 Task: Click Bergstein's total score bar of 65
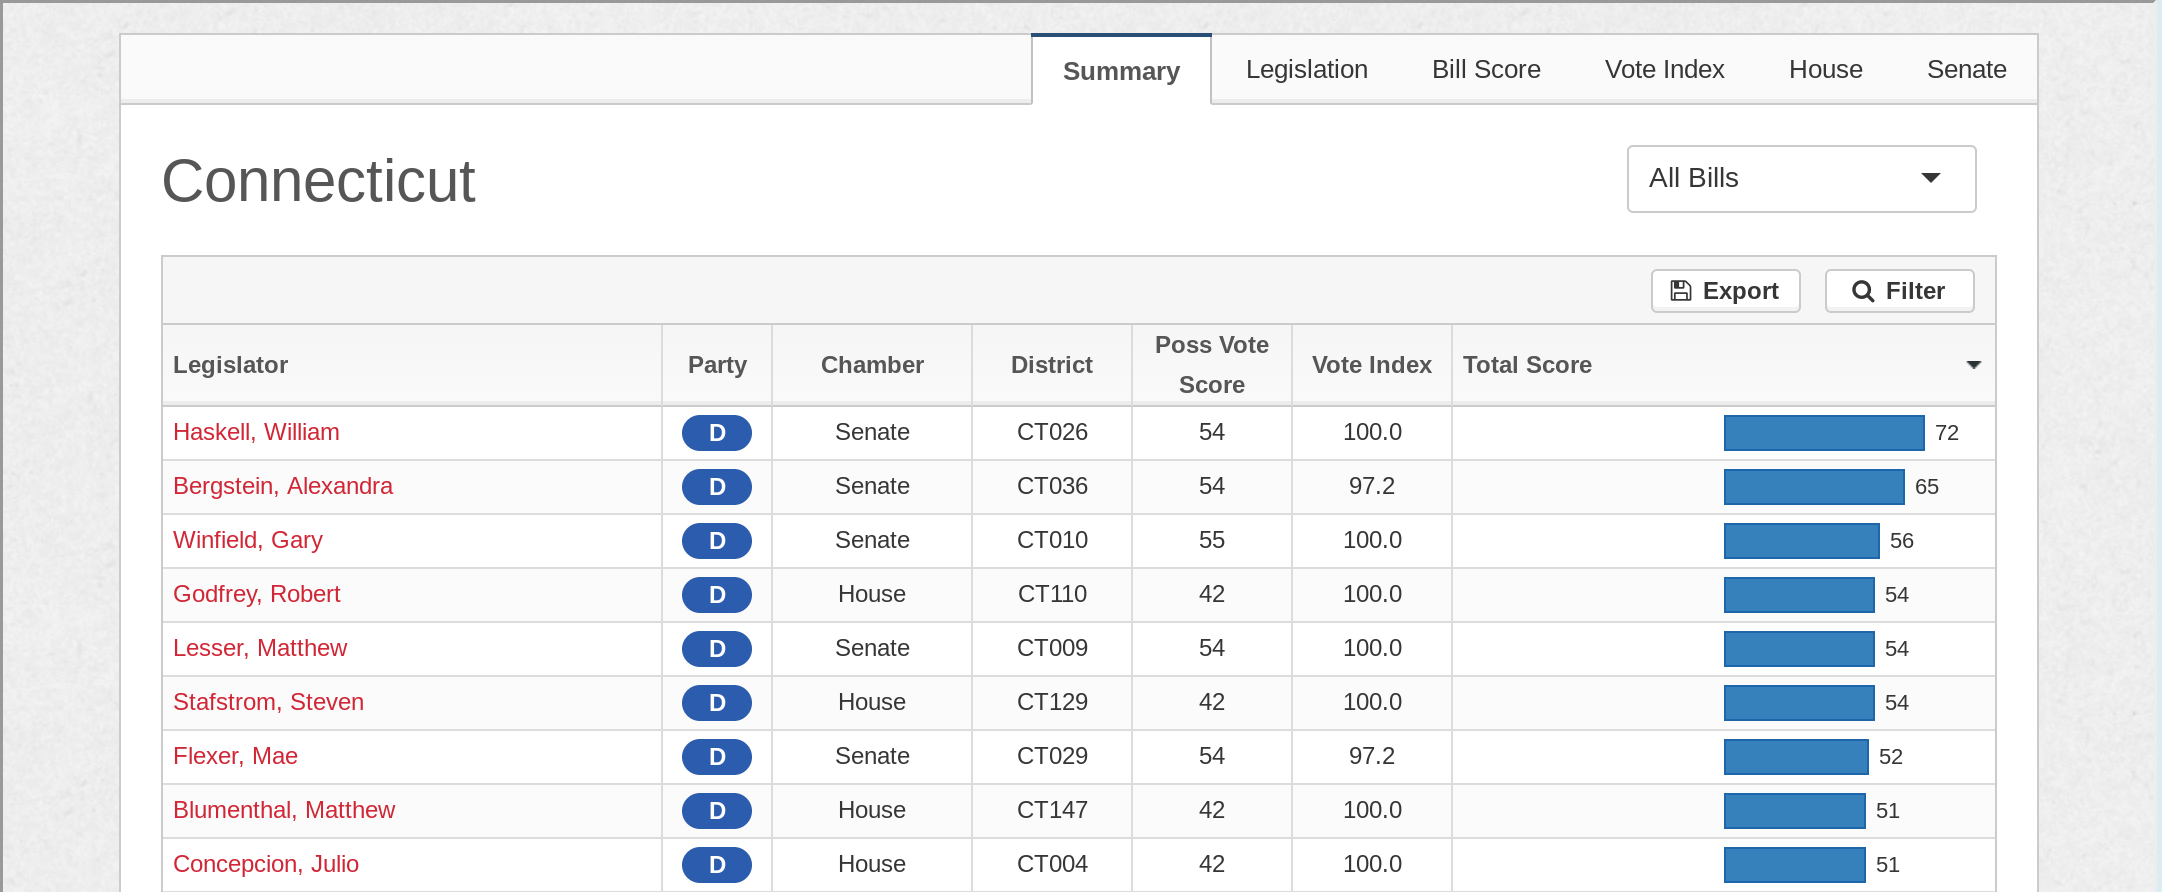pyautogui.click(x=1814, y=487)
